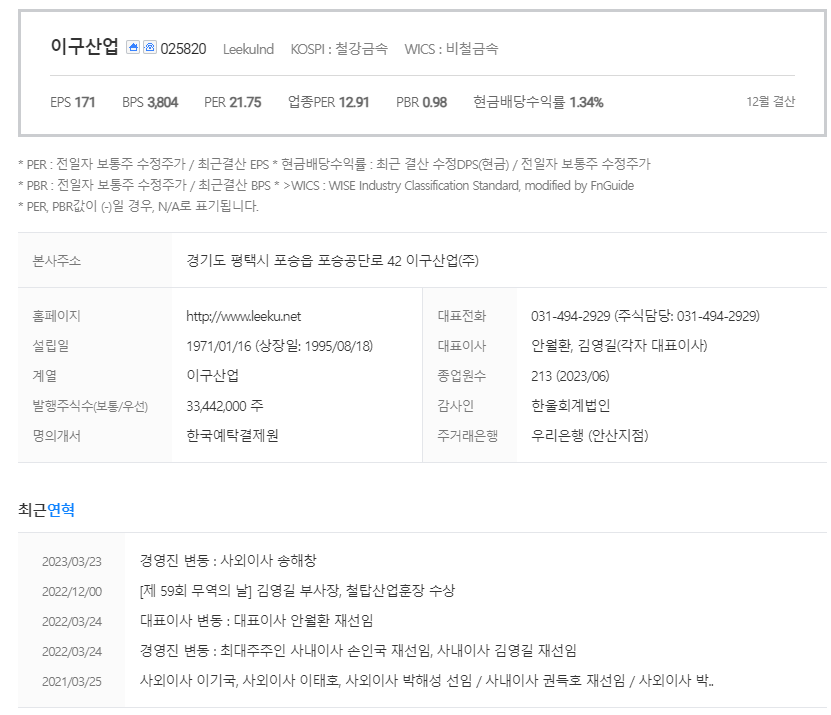Click CEO names '안월환, 김영길(각자 대표이사)'
The image size is (831, 715).
[x=619, y=346]
